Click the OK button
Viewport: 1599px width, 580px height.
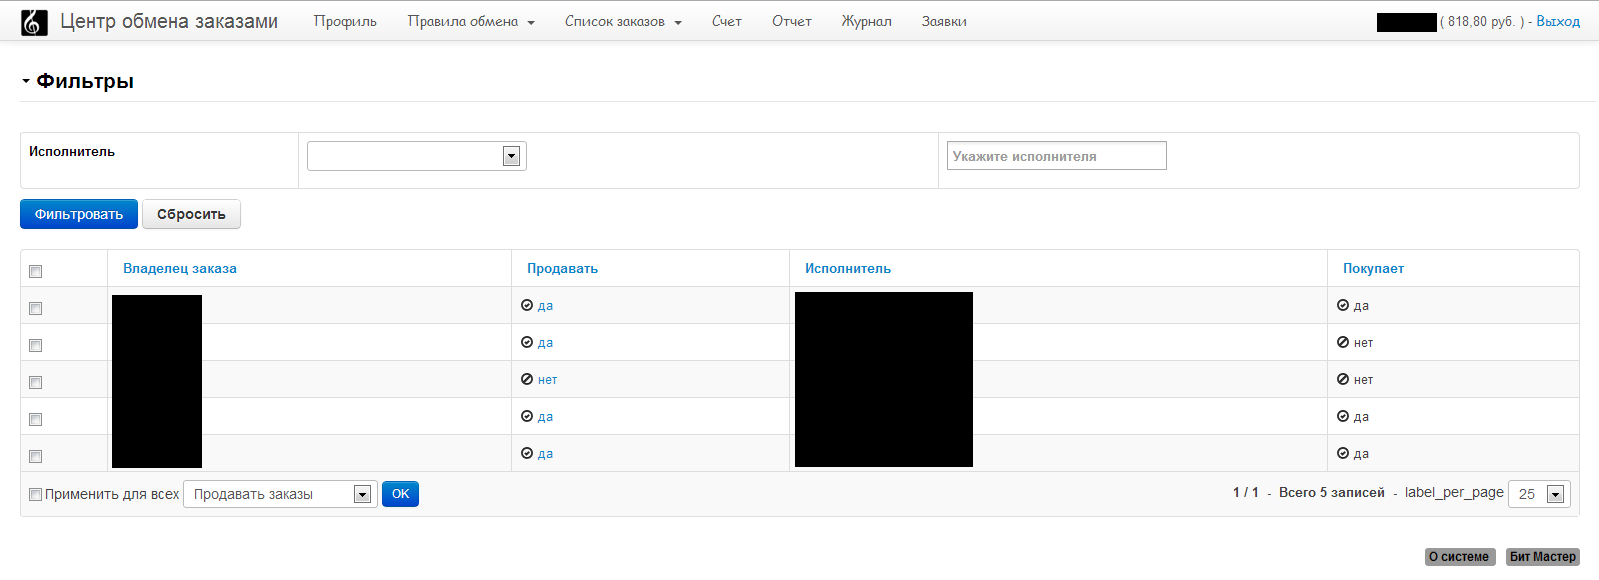coord(400,494)
